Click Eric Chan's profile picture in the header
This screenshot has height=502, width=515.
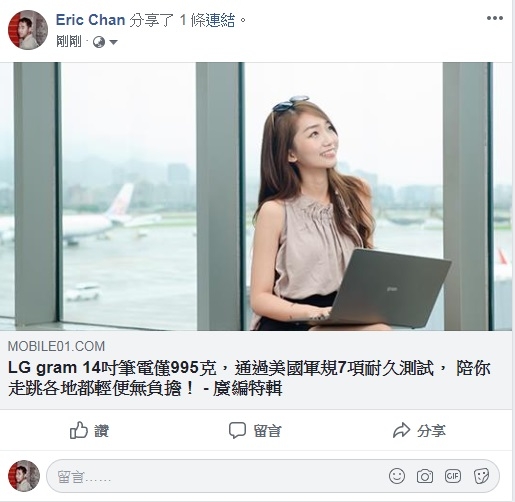click(28, 30)
